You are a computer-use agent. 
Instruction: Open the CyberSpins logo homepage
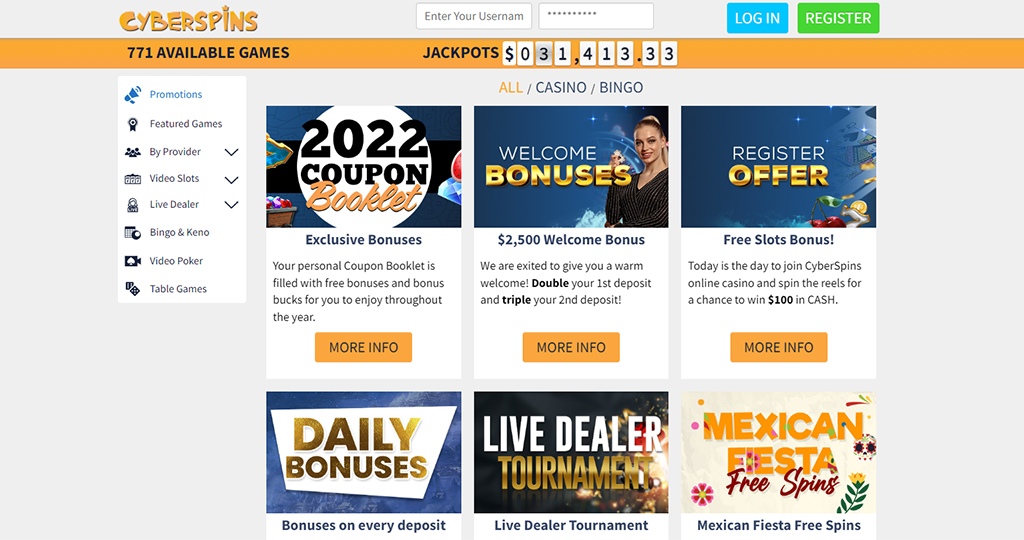(189, 20)
